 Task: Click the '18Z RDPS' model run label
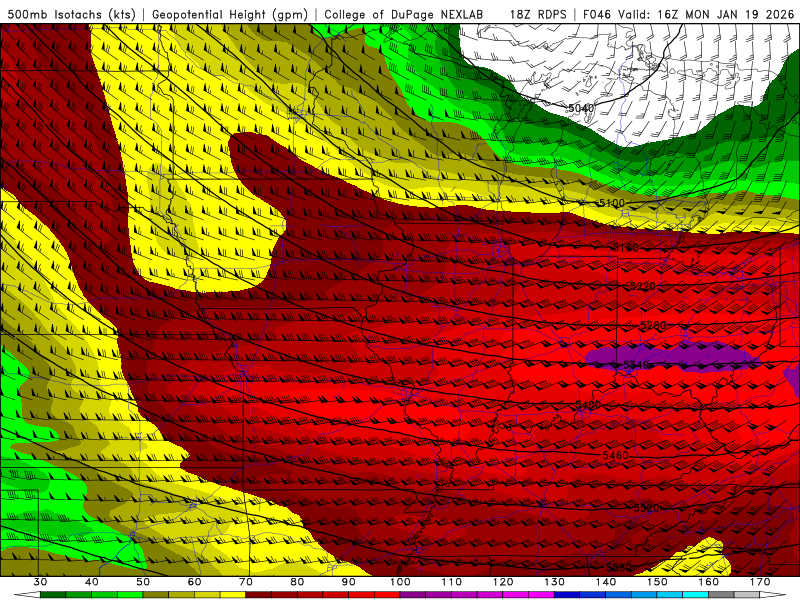pos(538,14)
